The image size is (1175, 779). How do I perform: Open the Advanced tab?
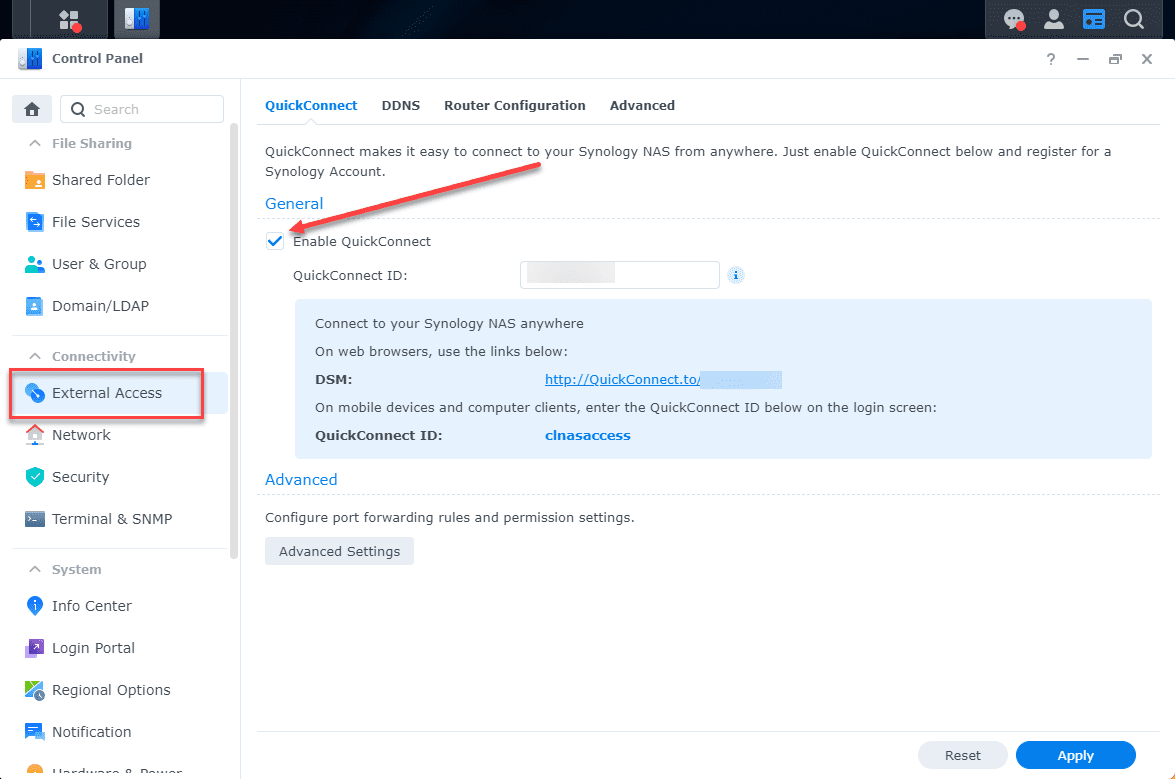click(642, 106)
